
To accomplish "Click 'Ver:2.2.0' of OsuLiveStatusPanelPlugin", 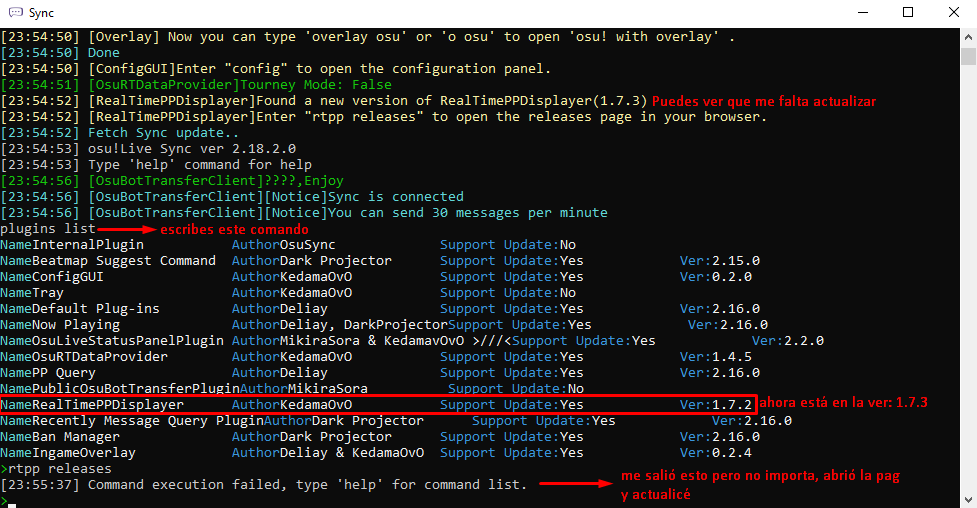I will point(788,341).
